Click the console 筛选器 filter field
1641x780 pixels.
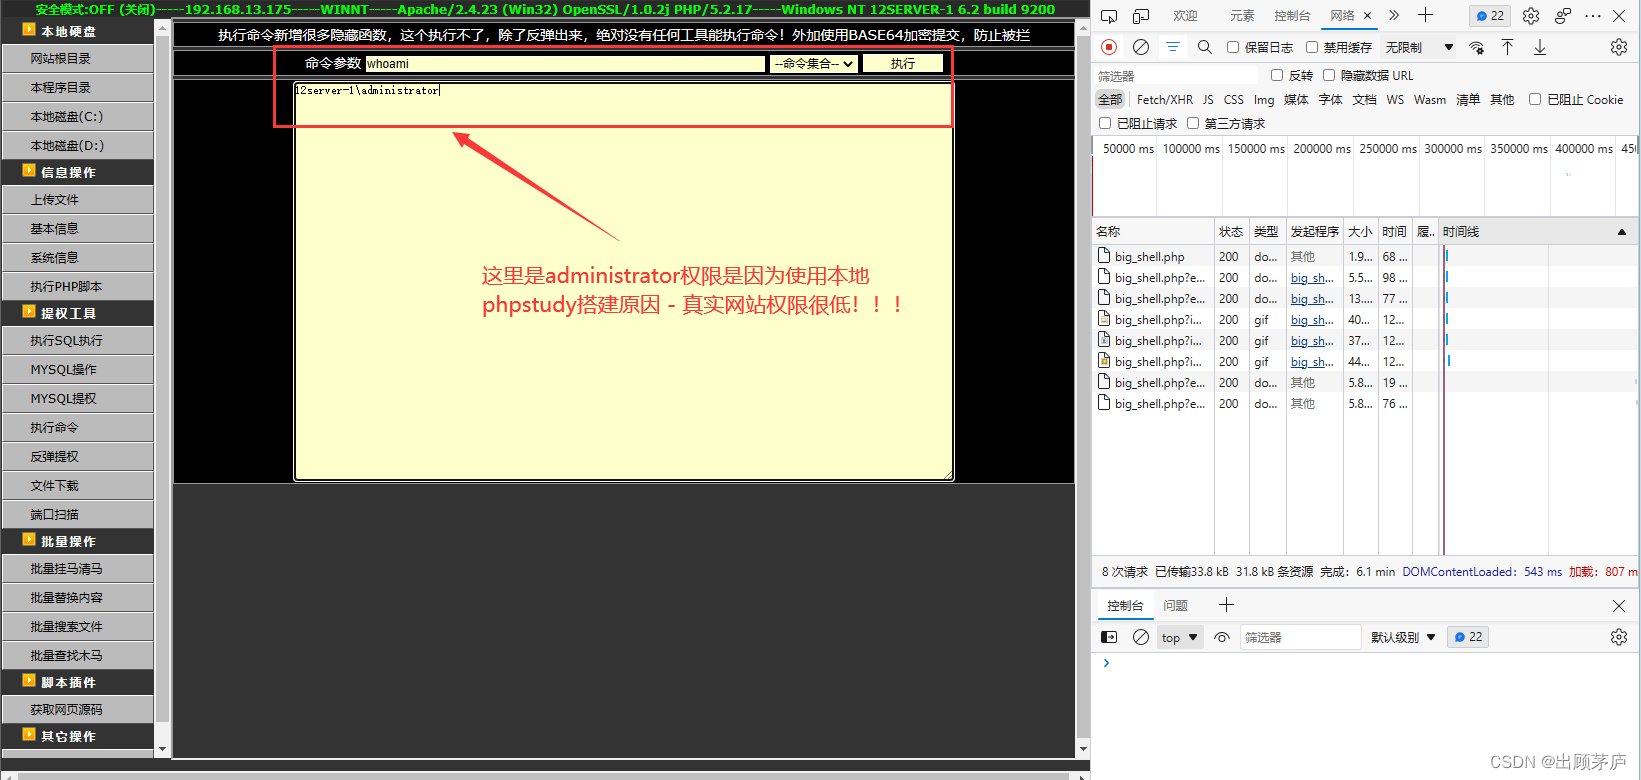(x=1300, y=637)
